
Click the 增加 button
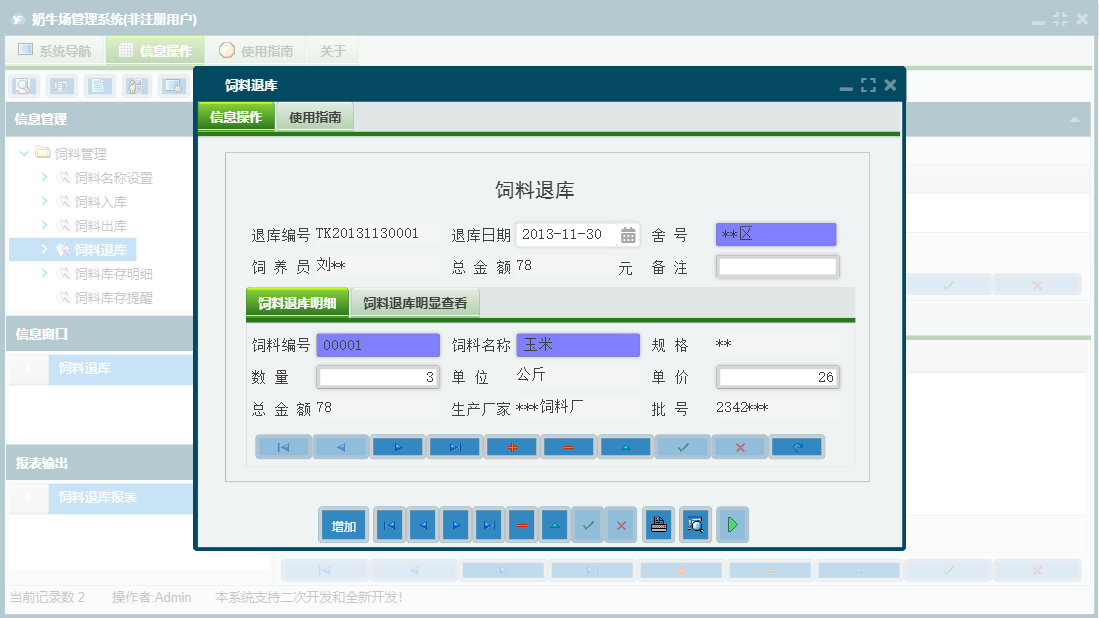click(x=344, y=525)
